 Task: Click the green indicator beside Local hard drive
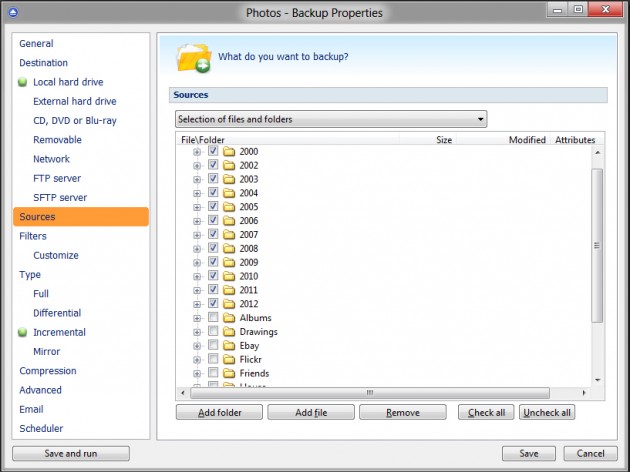(23, 83)
